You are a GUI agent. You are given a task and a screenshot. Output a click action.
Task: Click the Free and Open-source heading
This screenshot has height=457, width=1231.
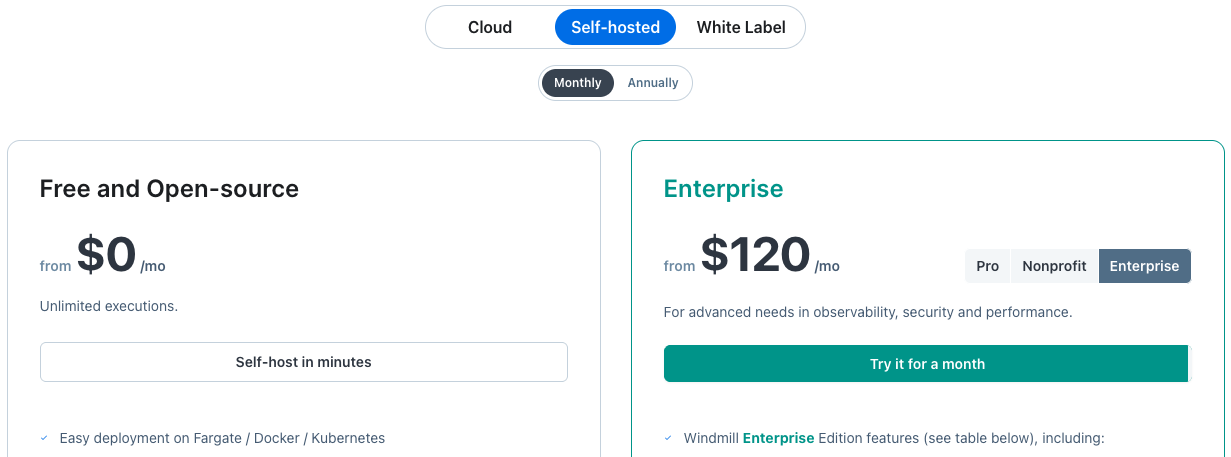[x=169, y=188]
